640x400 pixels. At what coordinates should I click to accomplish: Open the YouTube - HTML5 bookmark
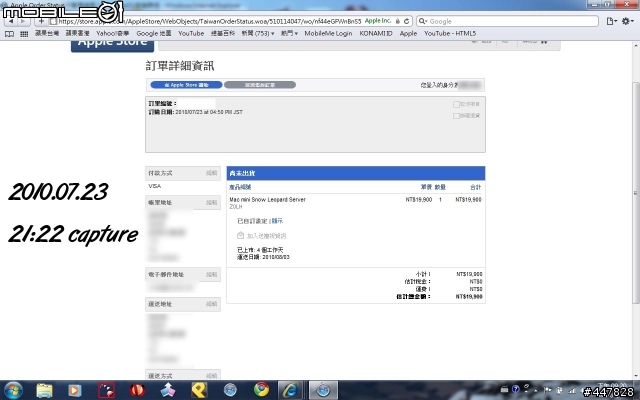coord(450,33)
